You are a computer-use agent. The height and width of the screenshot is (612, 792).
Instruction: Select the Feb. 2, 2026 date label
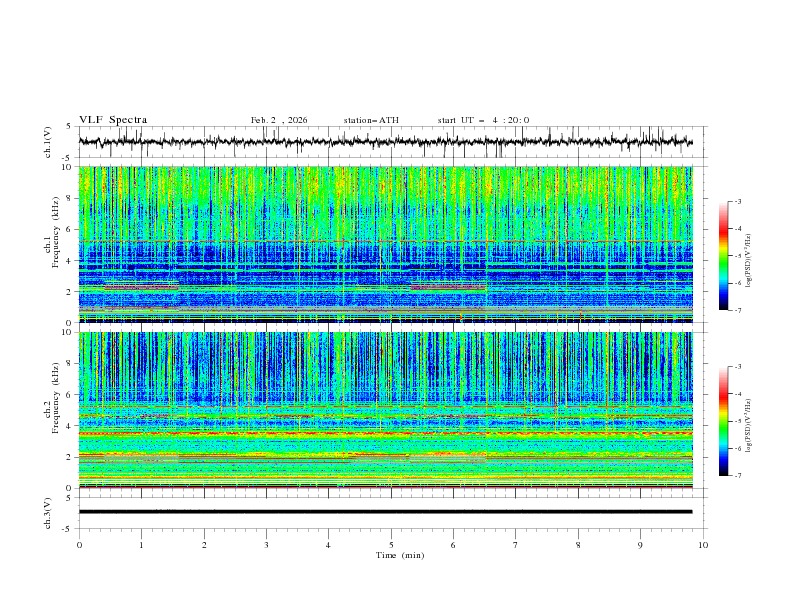[279, 120]
